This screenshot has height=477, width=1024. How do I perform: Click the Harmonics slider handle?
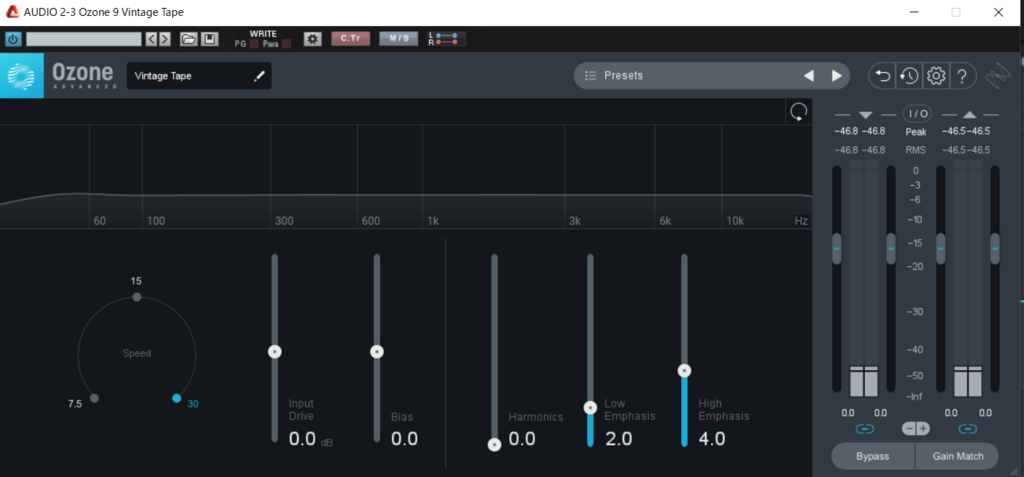(494, 445)
